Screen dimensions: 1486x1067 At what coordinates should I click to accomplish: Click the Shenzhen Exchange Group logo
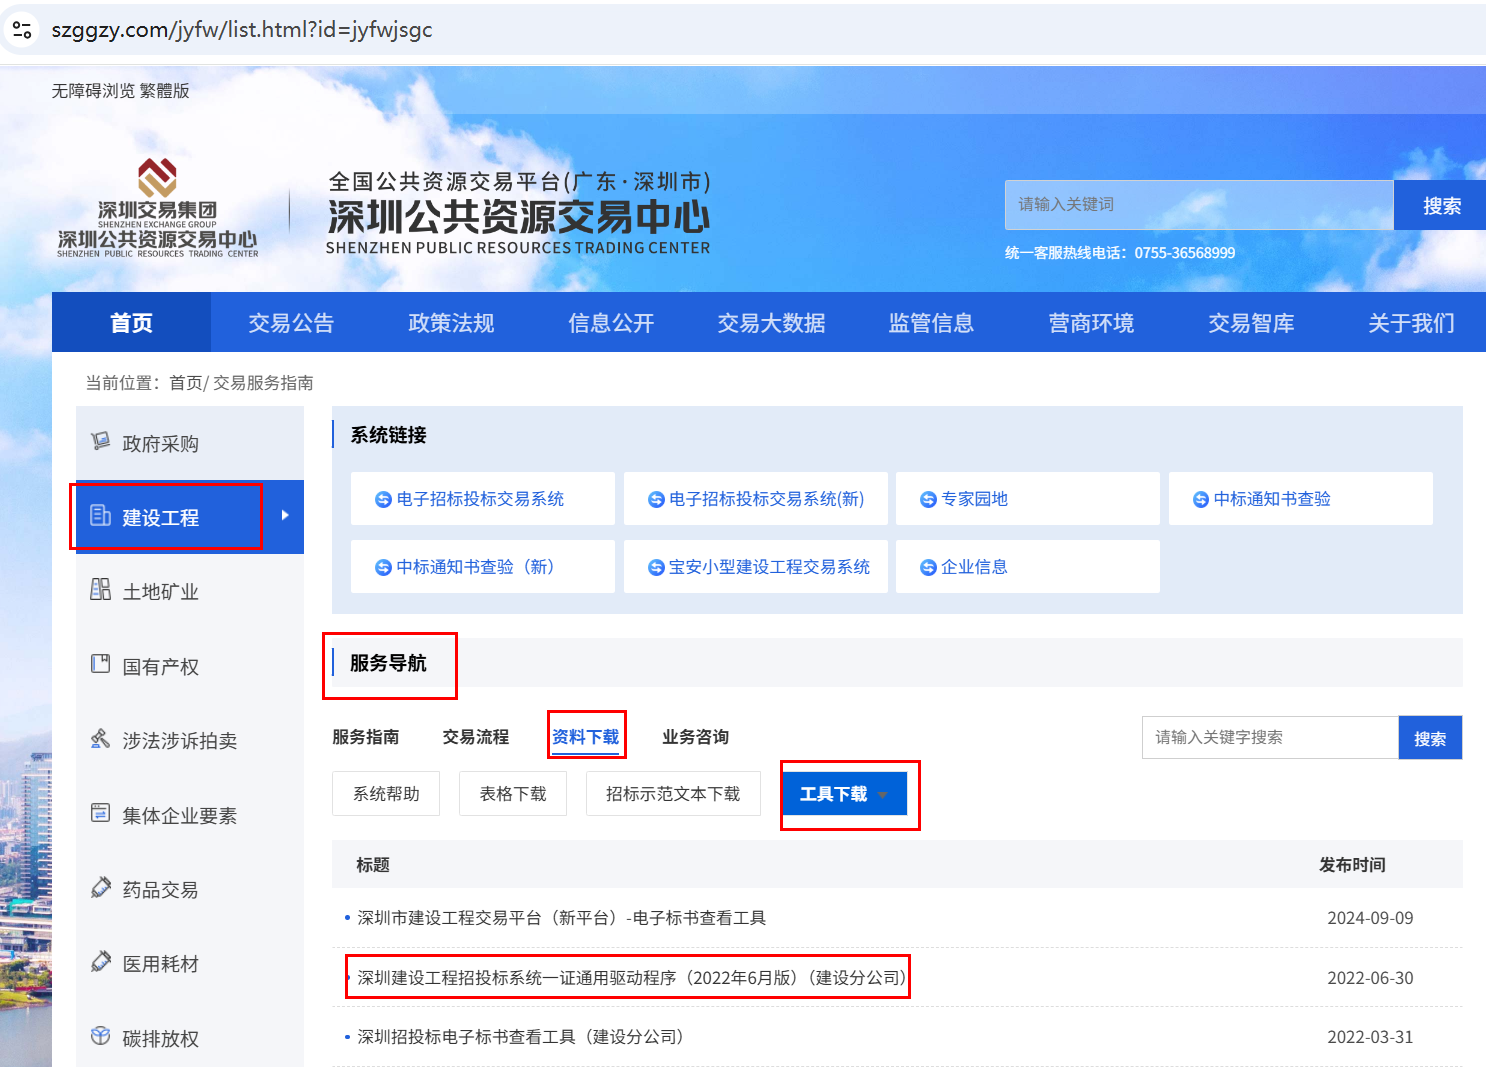point(157,207)
